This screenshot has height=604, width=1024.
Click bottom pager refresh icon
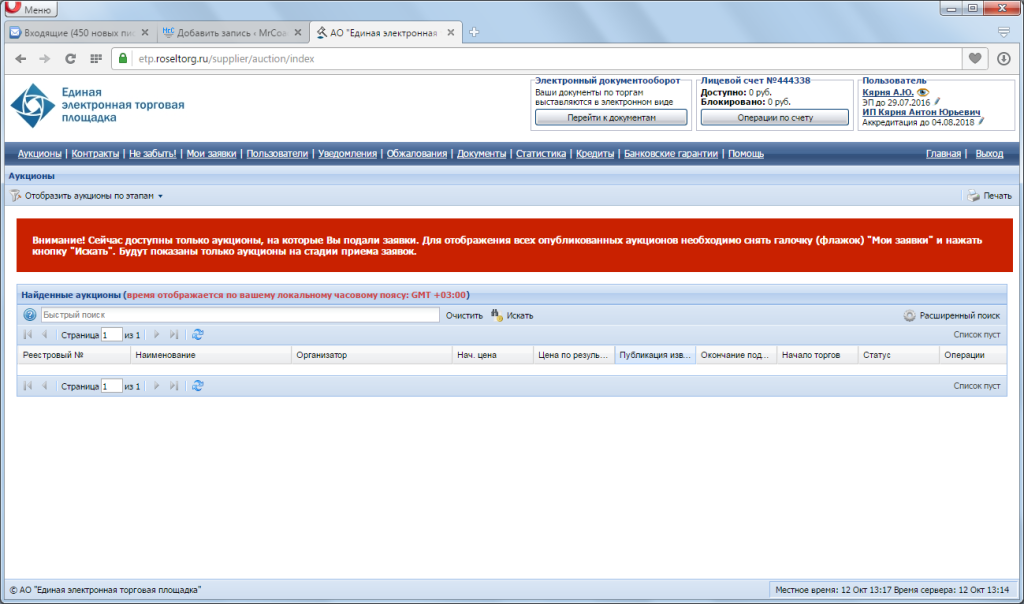197,386
